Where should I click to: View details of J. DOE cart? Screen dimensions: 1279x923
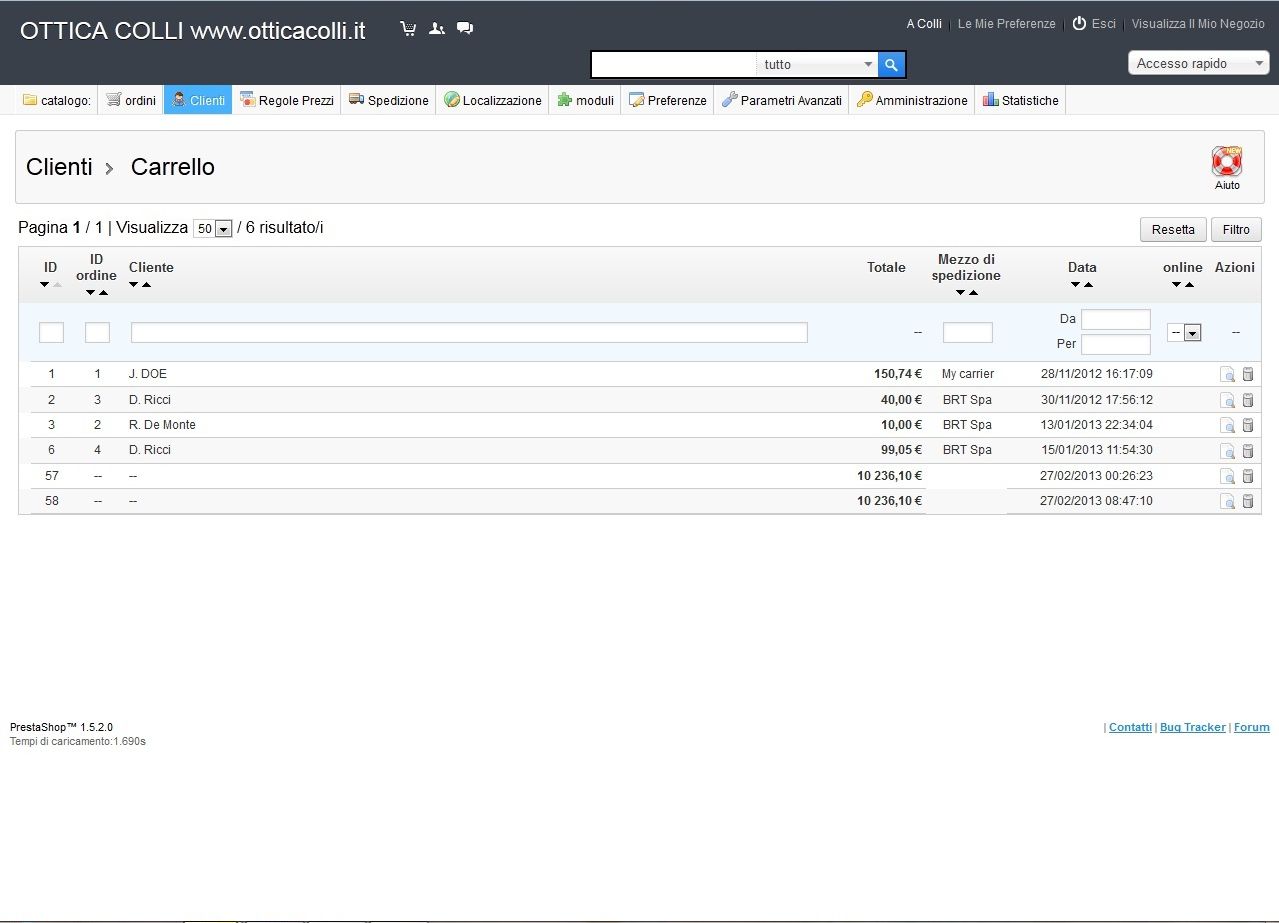tap(1227, 375)
